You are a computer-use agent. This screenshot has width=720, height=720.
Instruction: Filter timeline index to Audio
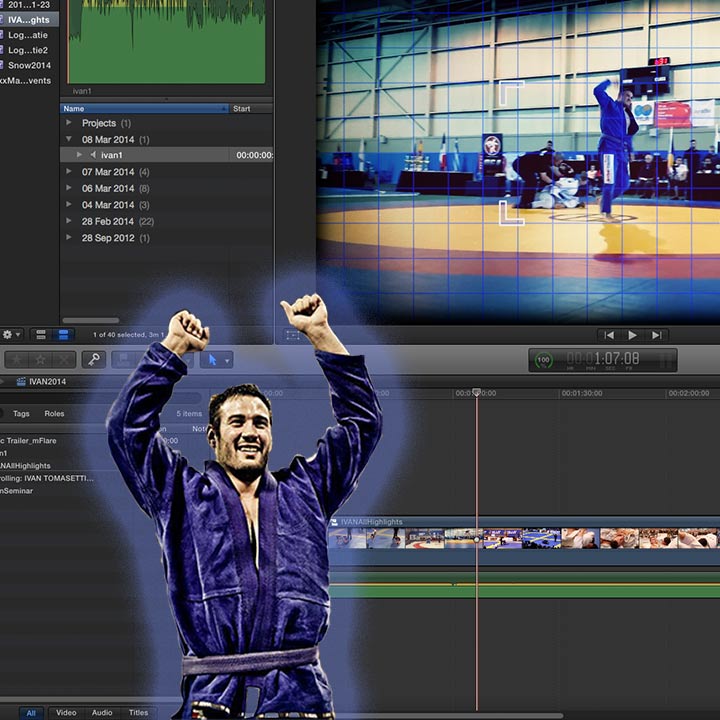tap(102, 713)
